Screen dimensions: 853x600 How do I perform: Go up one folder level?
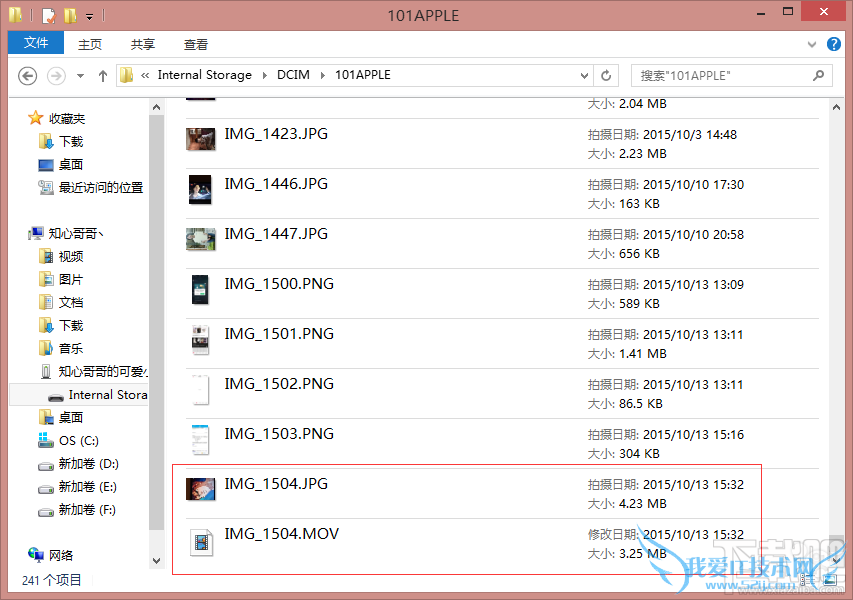tap(103, 76)
